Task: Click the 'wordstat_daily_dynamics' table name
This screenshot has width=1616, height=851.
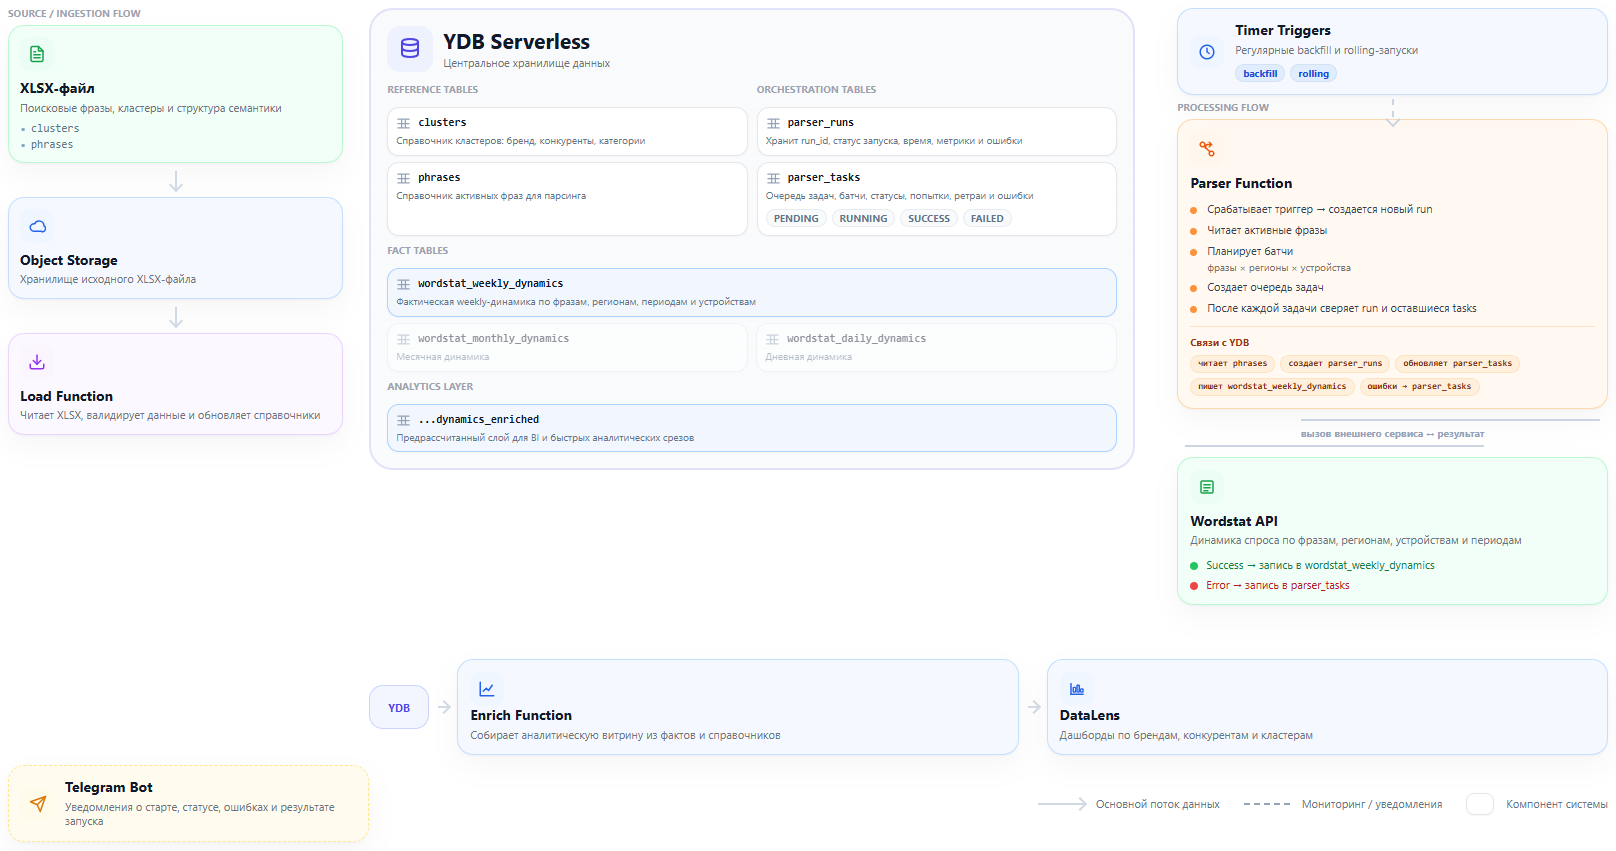Action: (x=856, y=338)
